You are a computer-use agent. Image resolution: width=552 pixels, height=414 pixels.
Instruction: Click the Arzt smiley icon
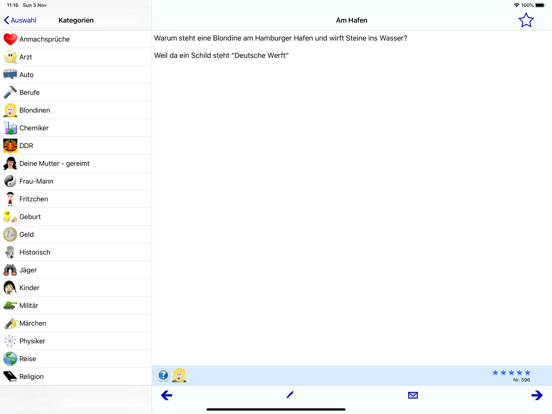tap(10, 57)
